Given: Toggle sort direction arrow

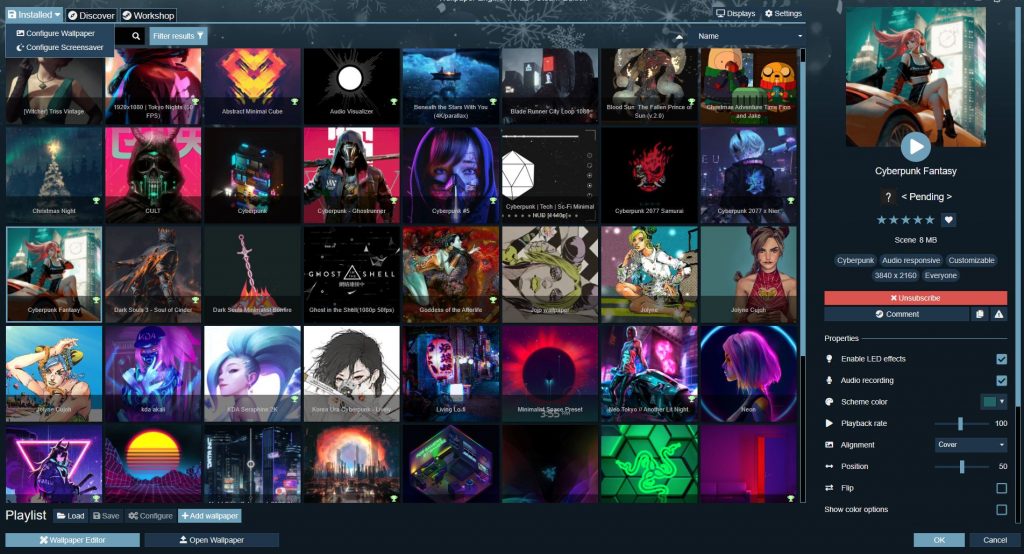Looking at the screenshot, I should pos(679,37).
